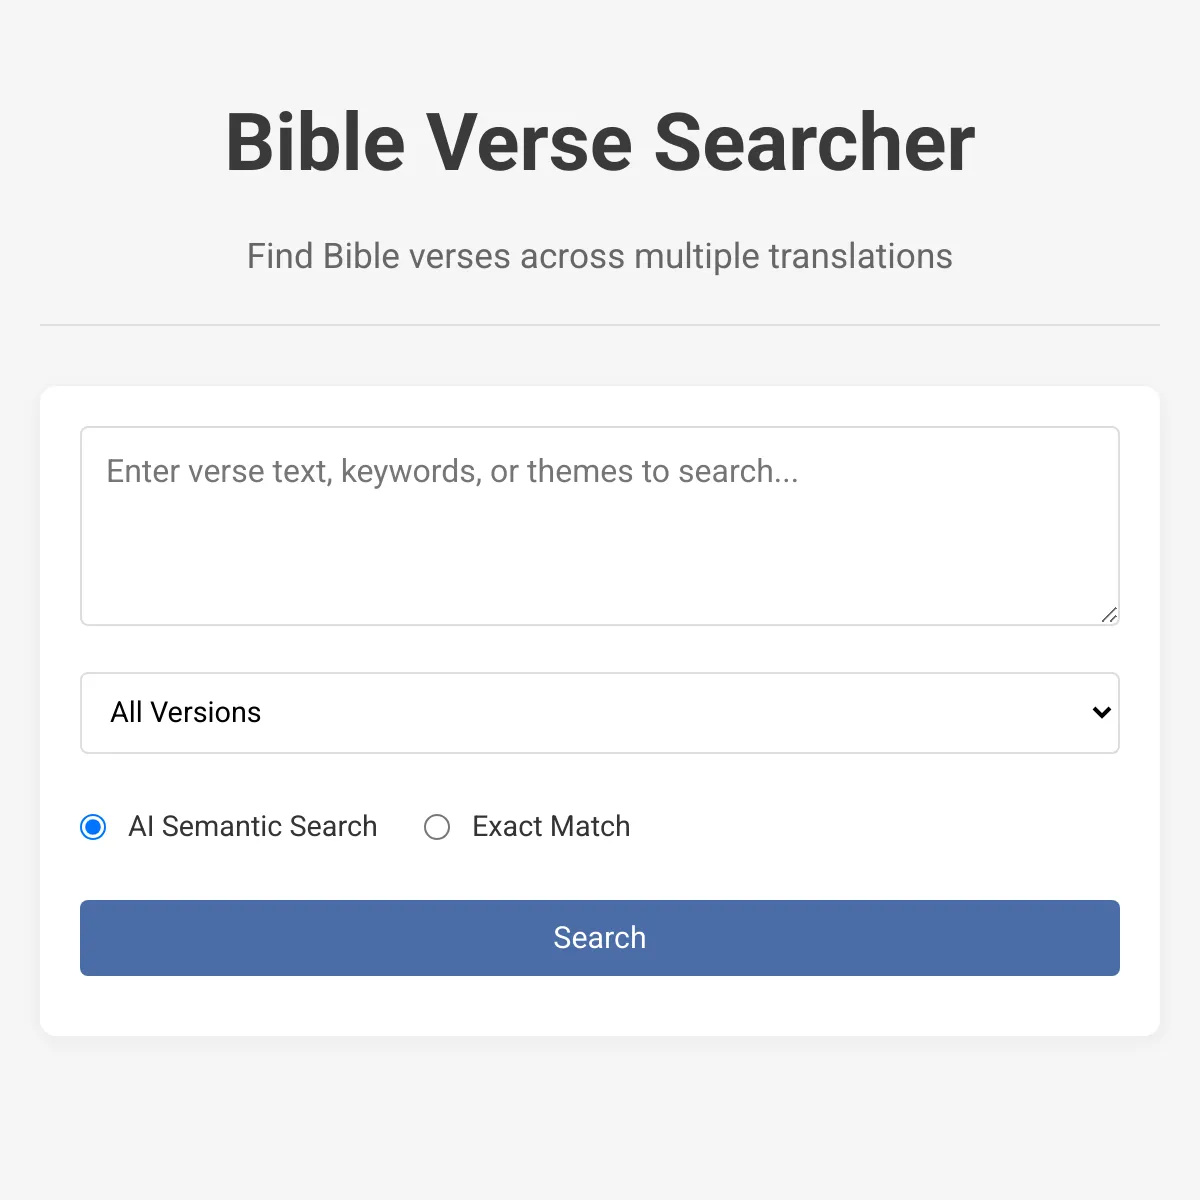Image resolution: width=1200 pixels, height=1200 pixels.
Task: Click the verse text search box
Action: pos(600,526)
